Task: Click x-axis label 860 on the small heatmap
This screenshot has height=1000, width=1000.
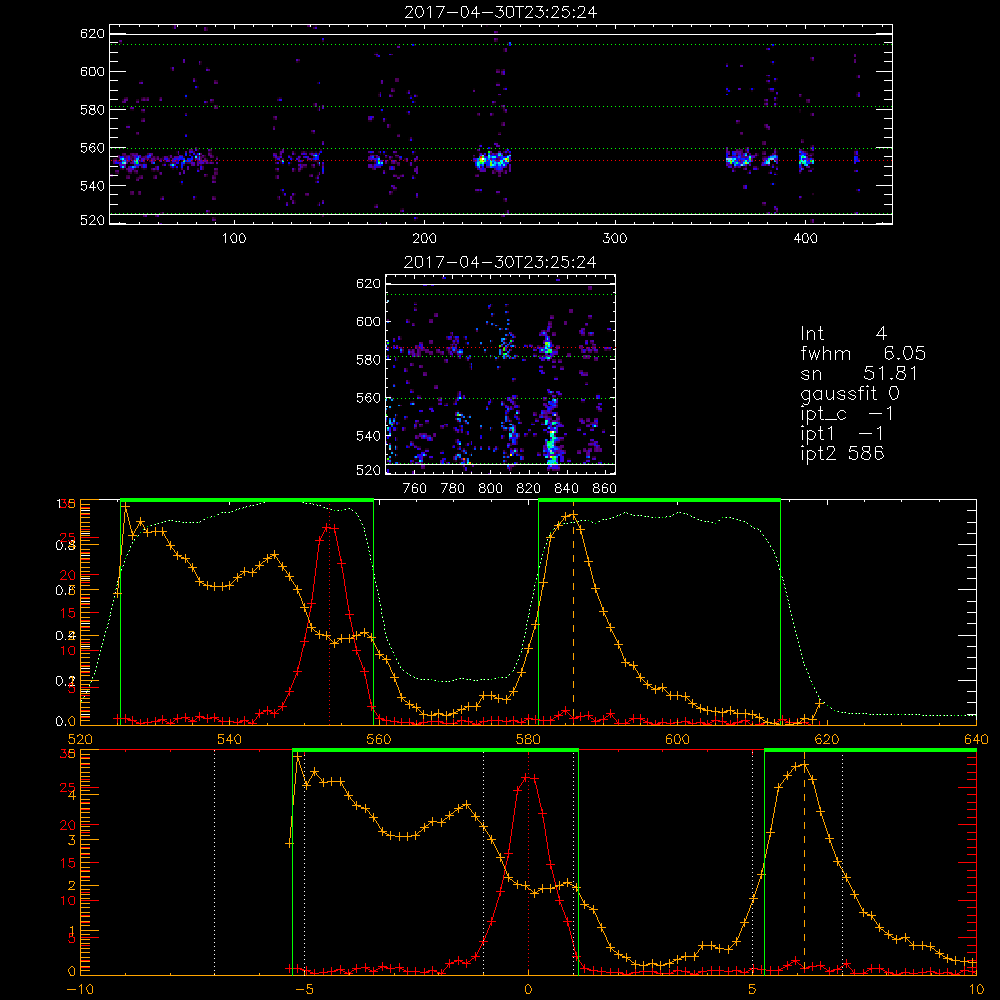Action: point(605,489)
